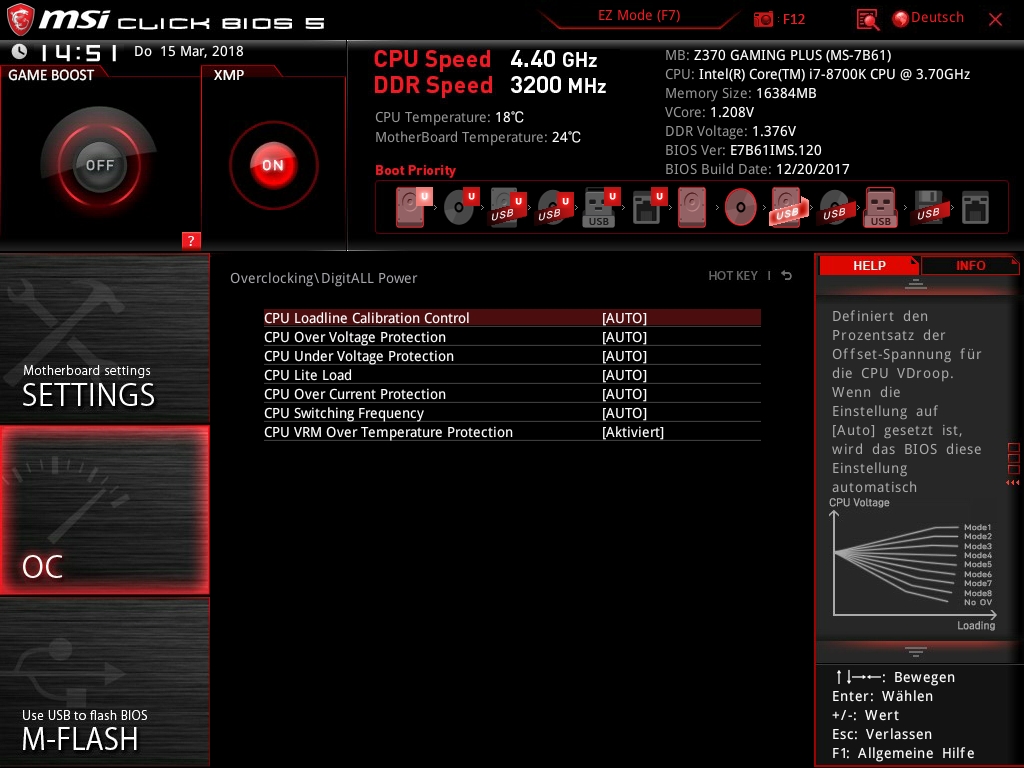
Task: Open CPU Under Voltage Protection [AUTO] value
Action: pos(624,356)
